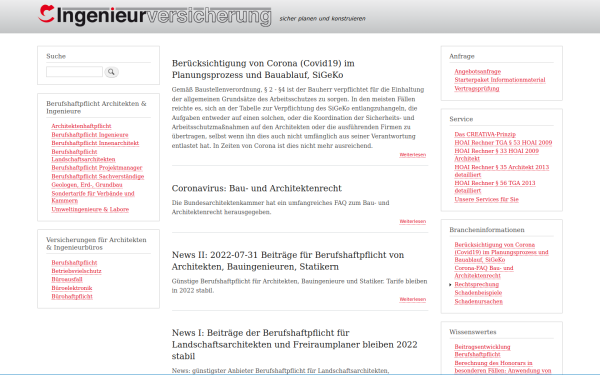Open the Rechtsprechung link
Image resolution: width=600 pixels, height=375 pixels.
(x=476, y=284)
